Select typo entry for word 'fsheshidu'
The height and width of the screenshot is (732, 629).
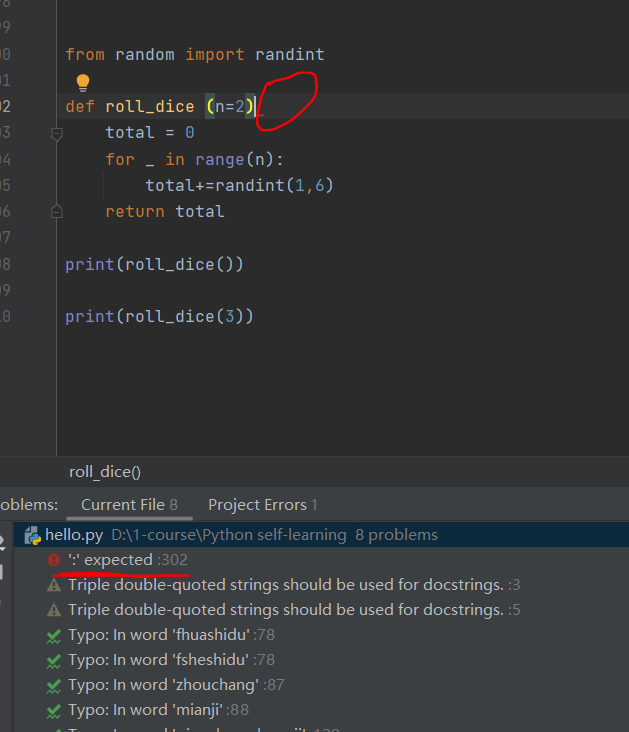[171, 660]
